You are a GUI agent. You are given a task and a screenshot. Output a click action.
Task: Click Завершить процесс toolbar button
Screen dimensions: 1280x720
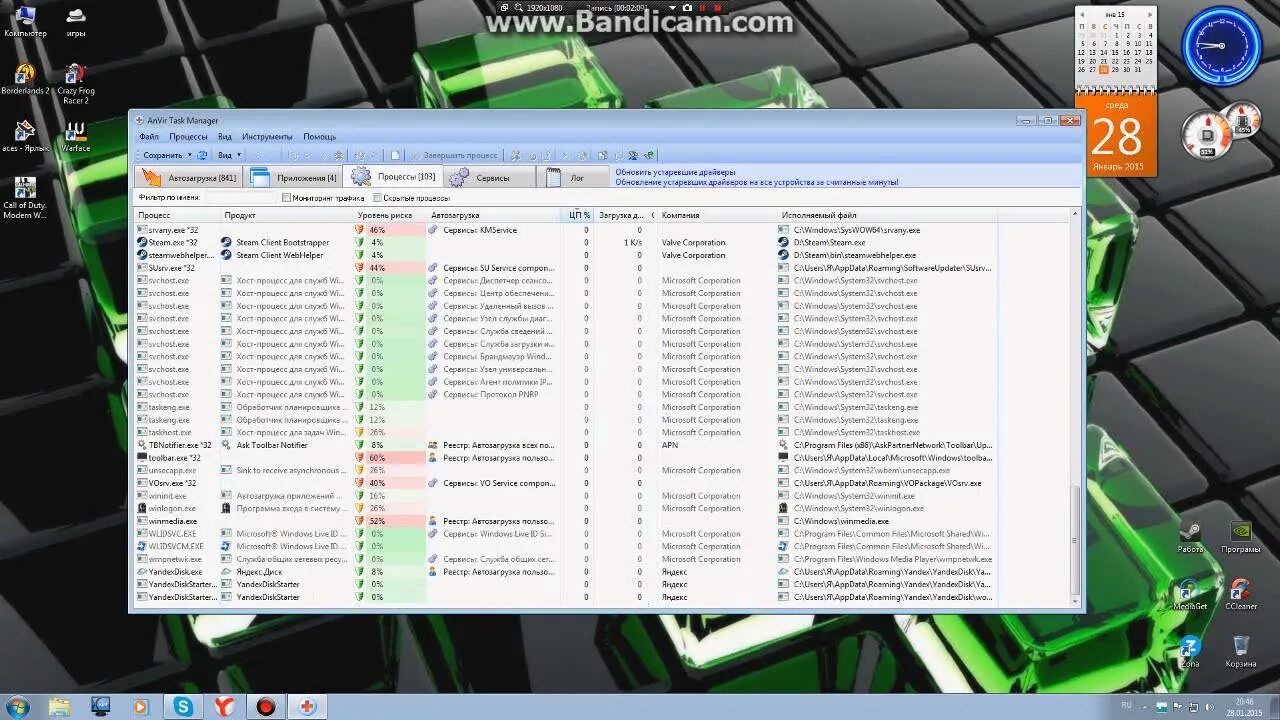(453, 155)
